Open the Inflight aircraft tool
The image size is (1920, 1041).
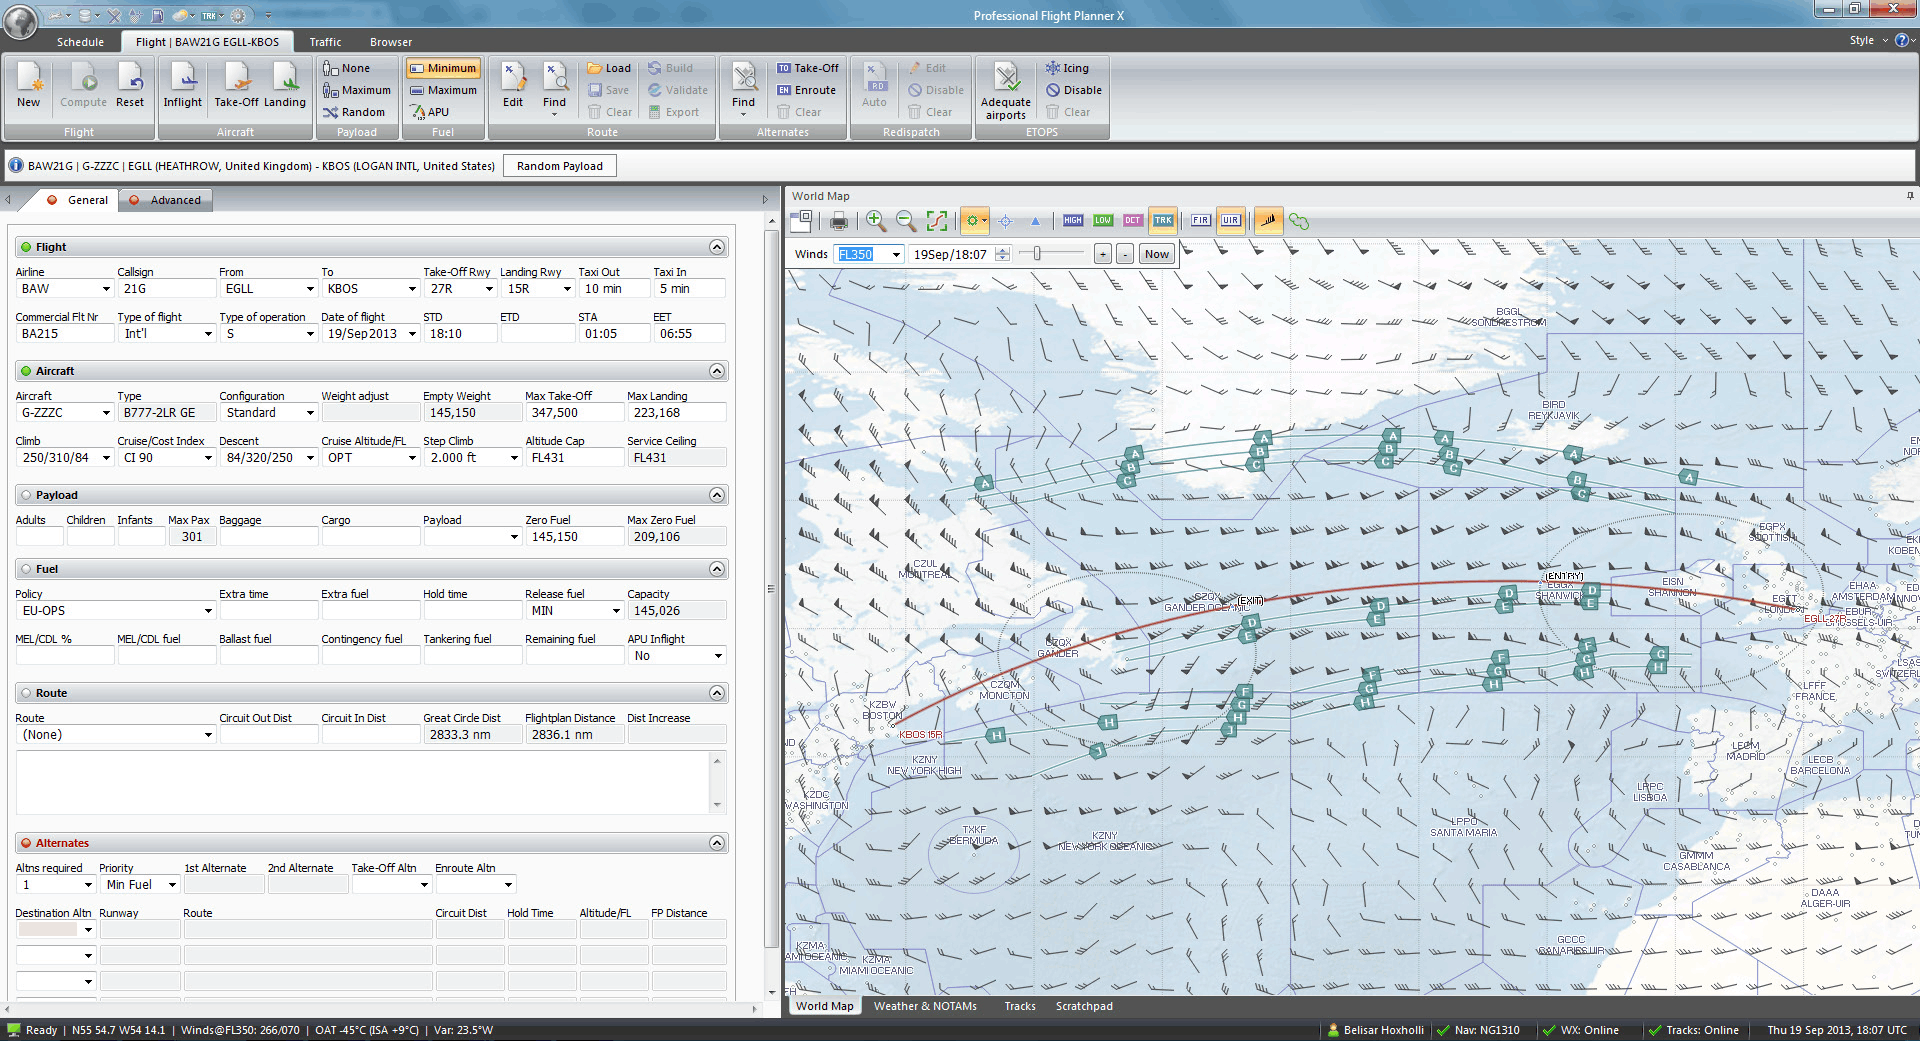183,85
